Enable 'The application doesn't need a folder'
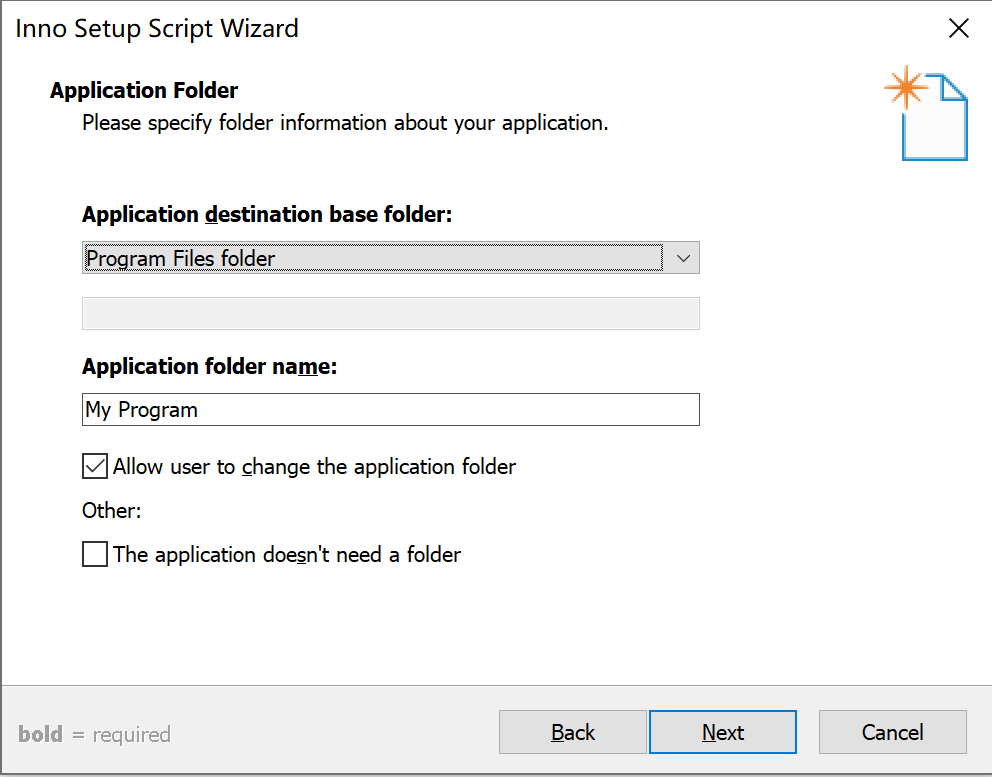Image resolution: width=992 pixels, height=777 pixels. tap(94, 553)
